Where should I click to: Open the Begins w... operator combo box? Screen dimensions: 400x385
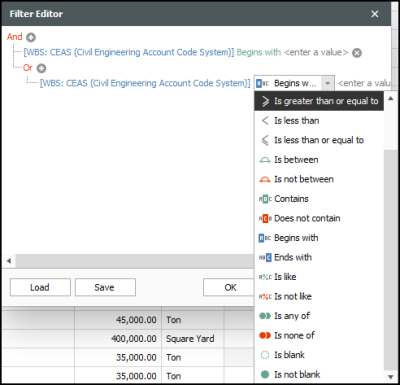click(294, 83)
